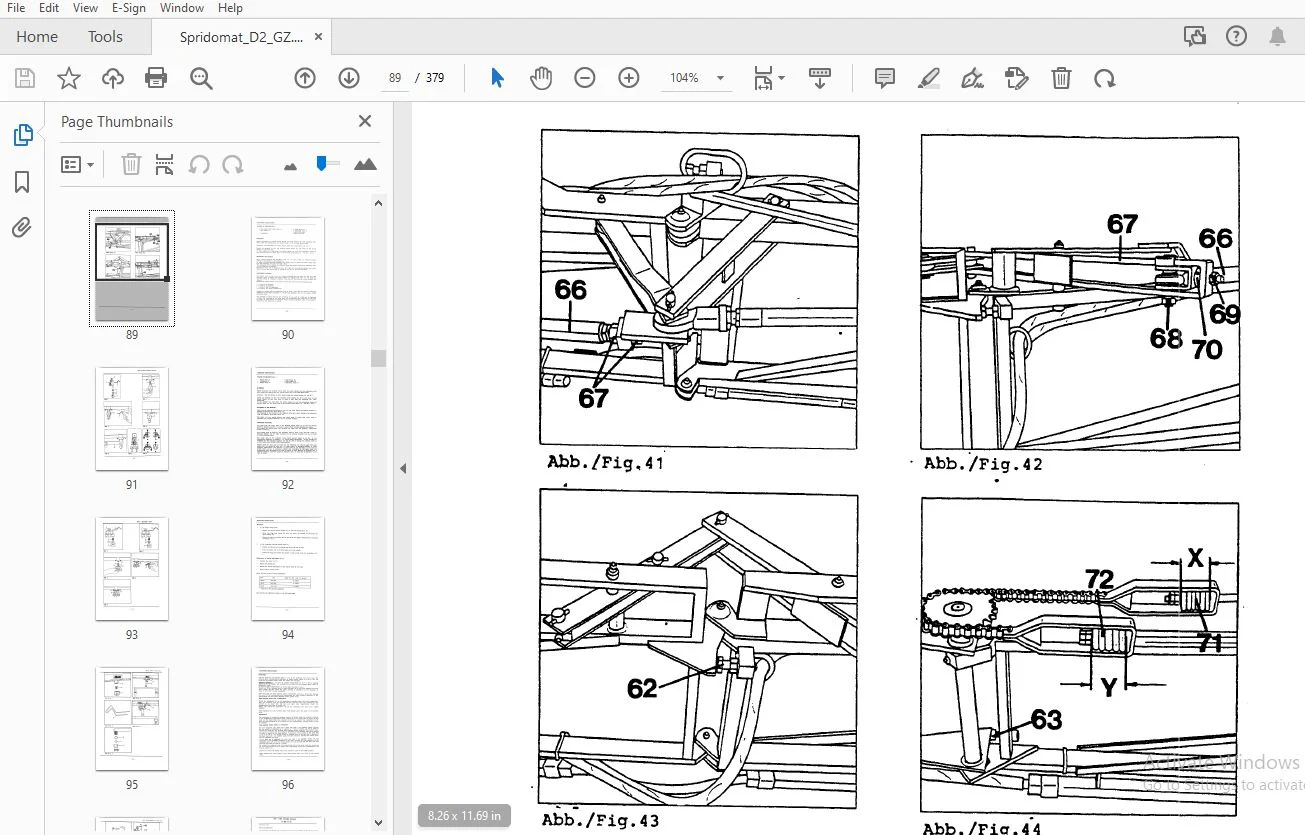This screenshot has width=1305, height=835.
Task: Select the highlight pen tool
Action: click(929, 78)
